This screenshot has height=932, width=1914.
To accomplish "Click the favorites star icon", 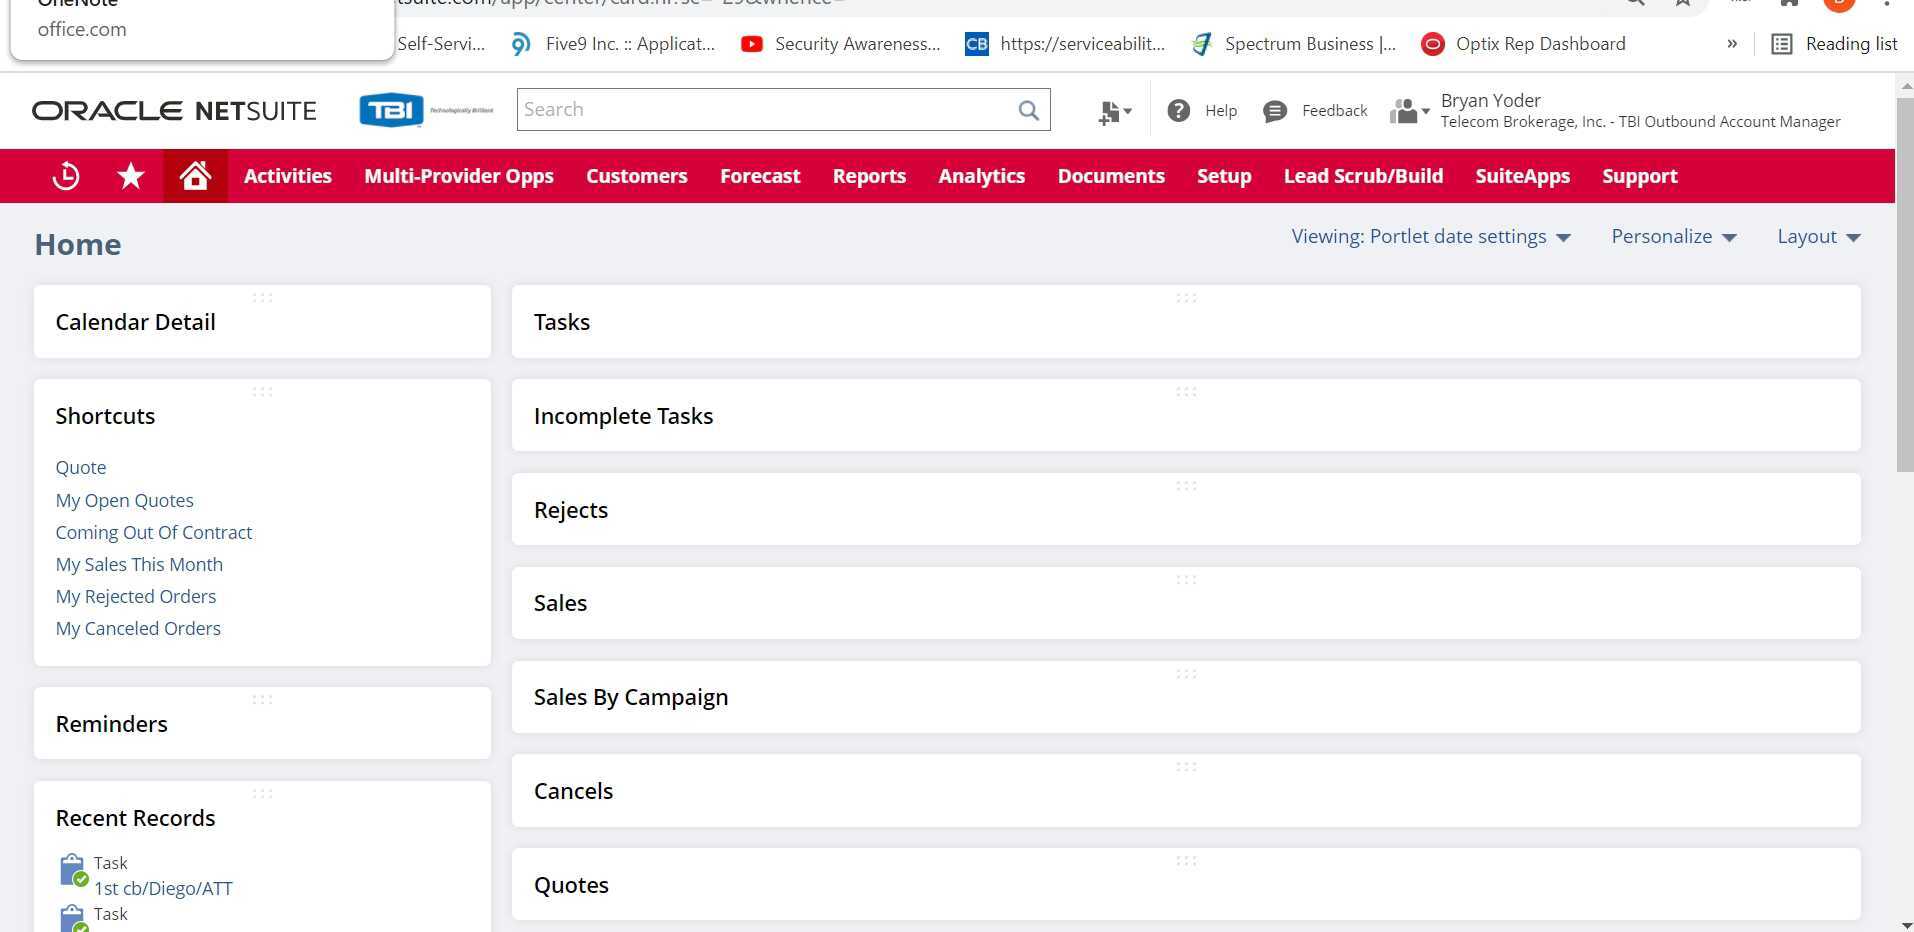I will pyautogui.click(x=130, y=175).
